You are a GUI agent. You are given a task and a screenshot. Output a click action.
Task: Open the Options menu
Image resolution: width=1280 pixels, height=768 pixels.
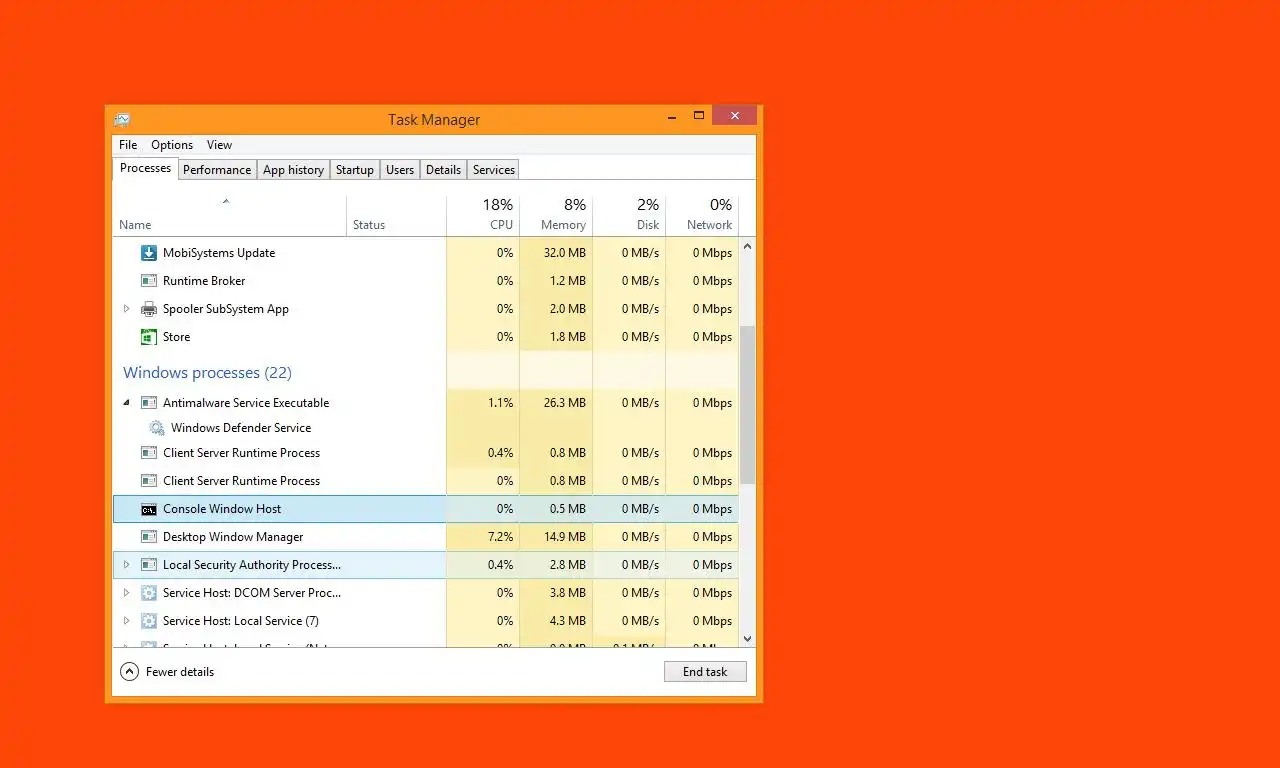tap(172, 145)
